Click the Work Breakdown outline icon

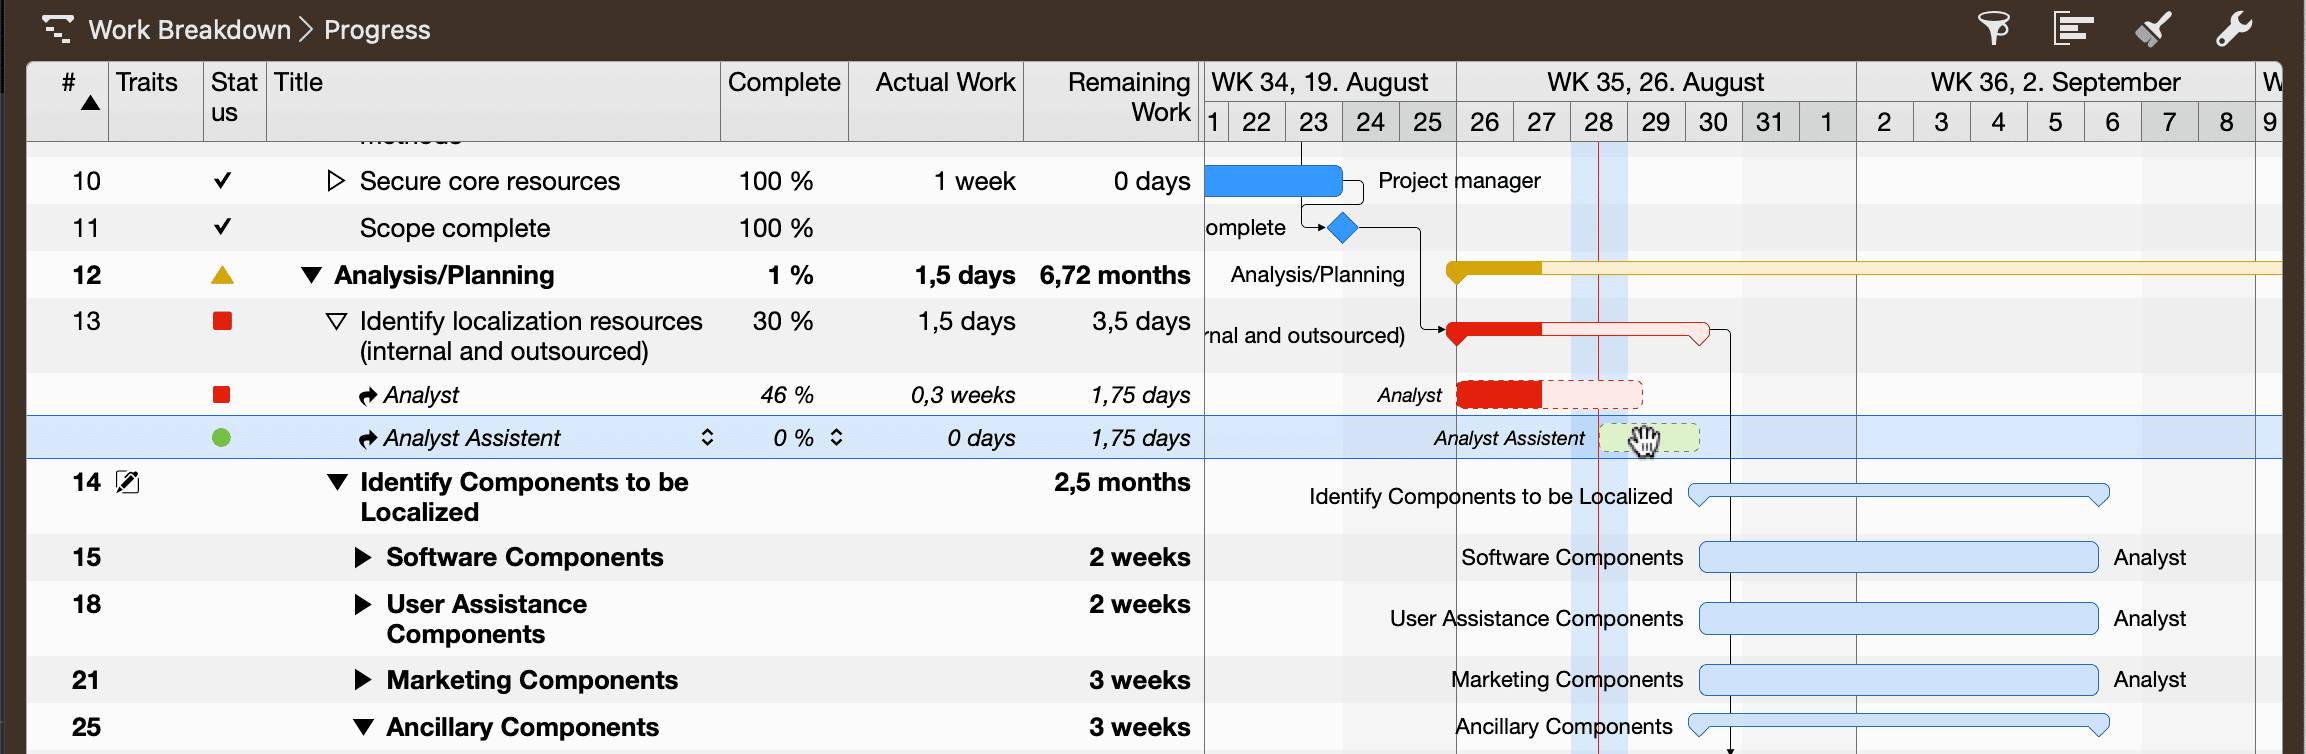coord(58,29)
